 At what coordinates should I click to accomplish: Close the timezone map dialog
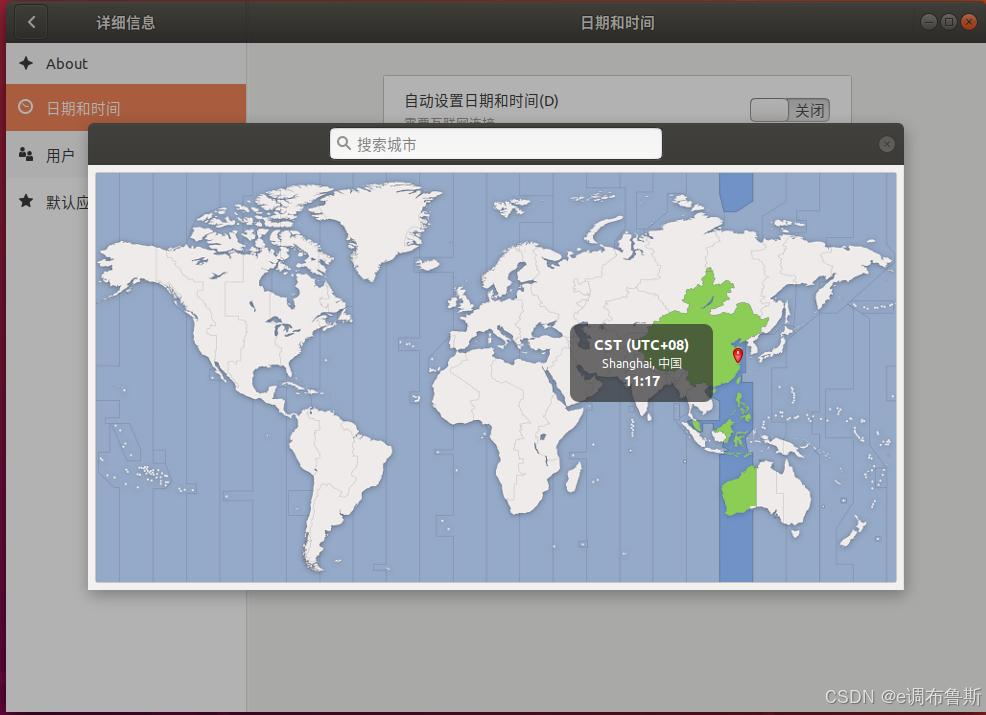click(886, 144)
